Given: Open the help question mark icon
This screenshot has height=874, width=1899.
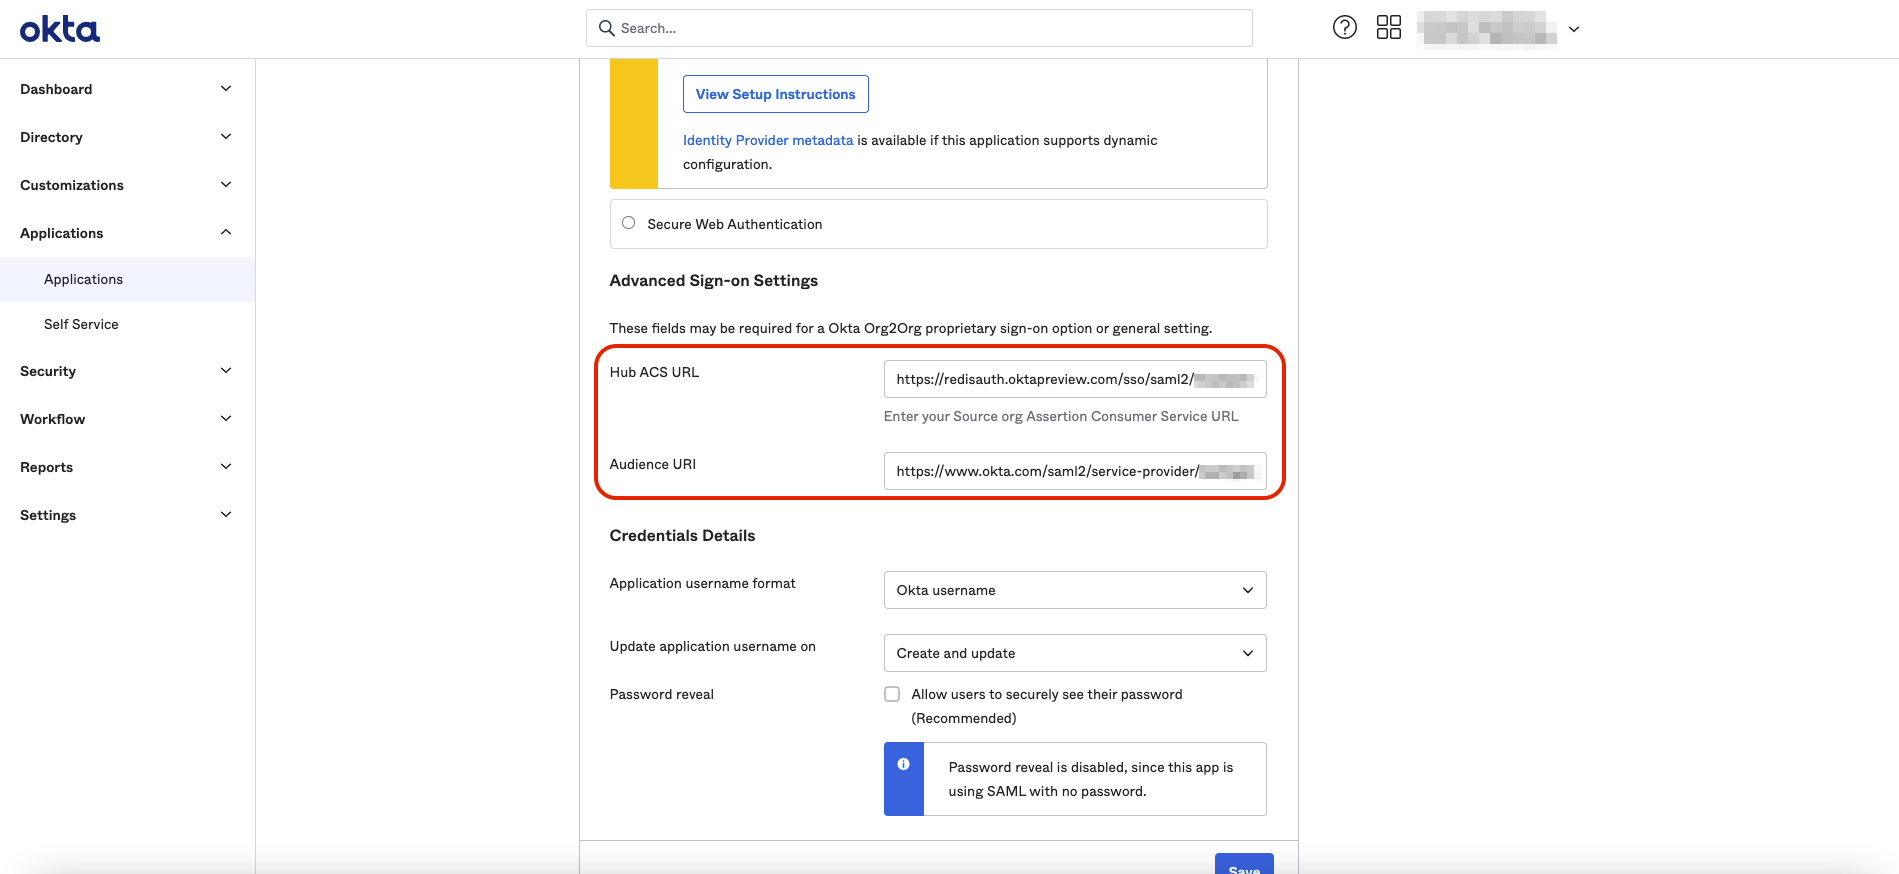Looking at the screenshot, I should [x=1345, y=28].
